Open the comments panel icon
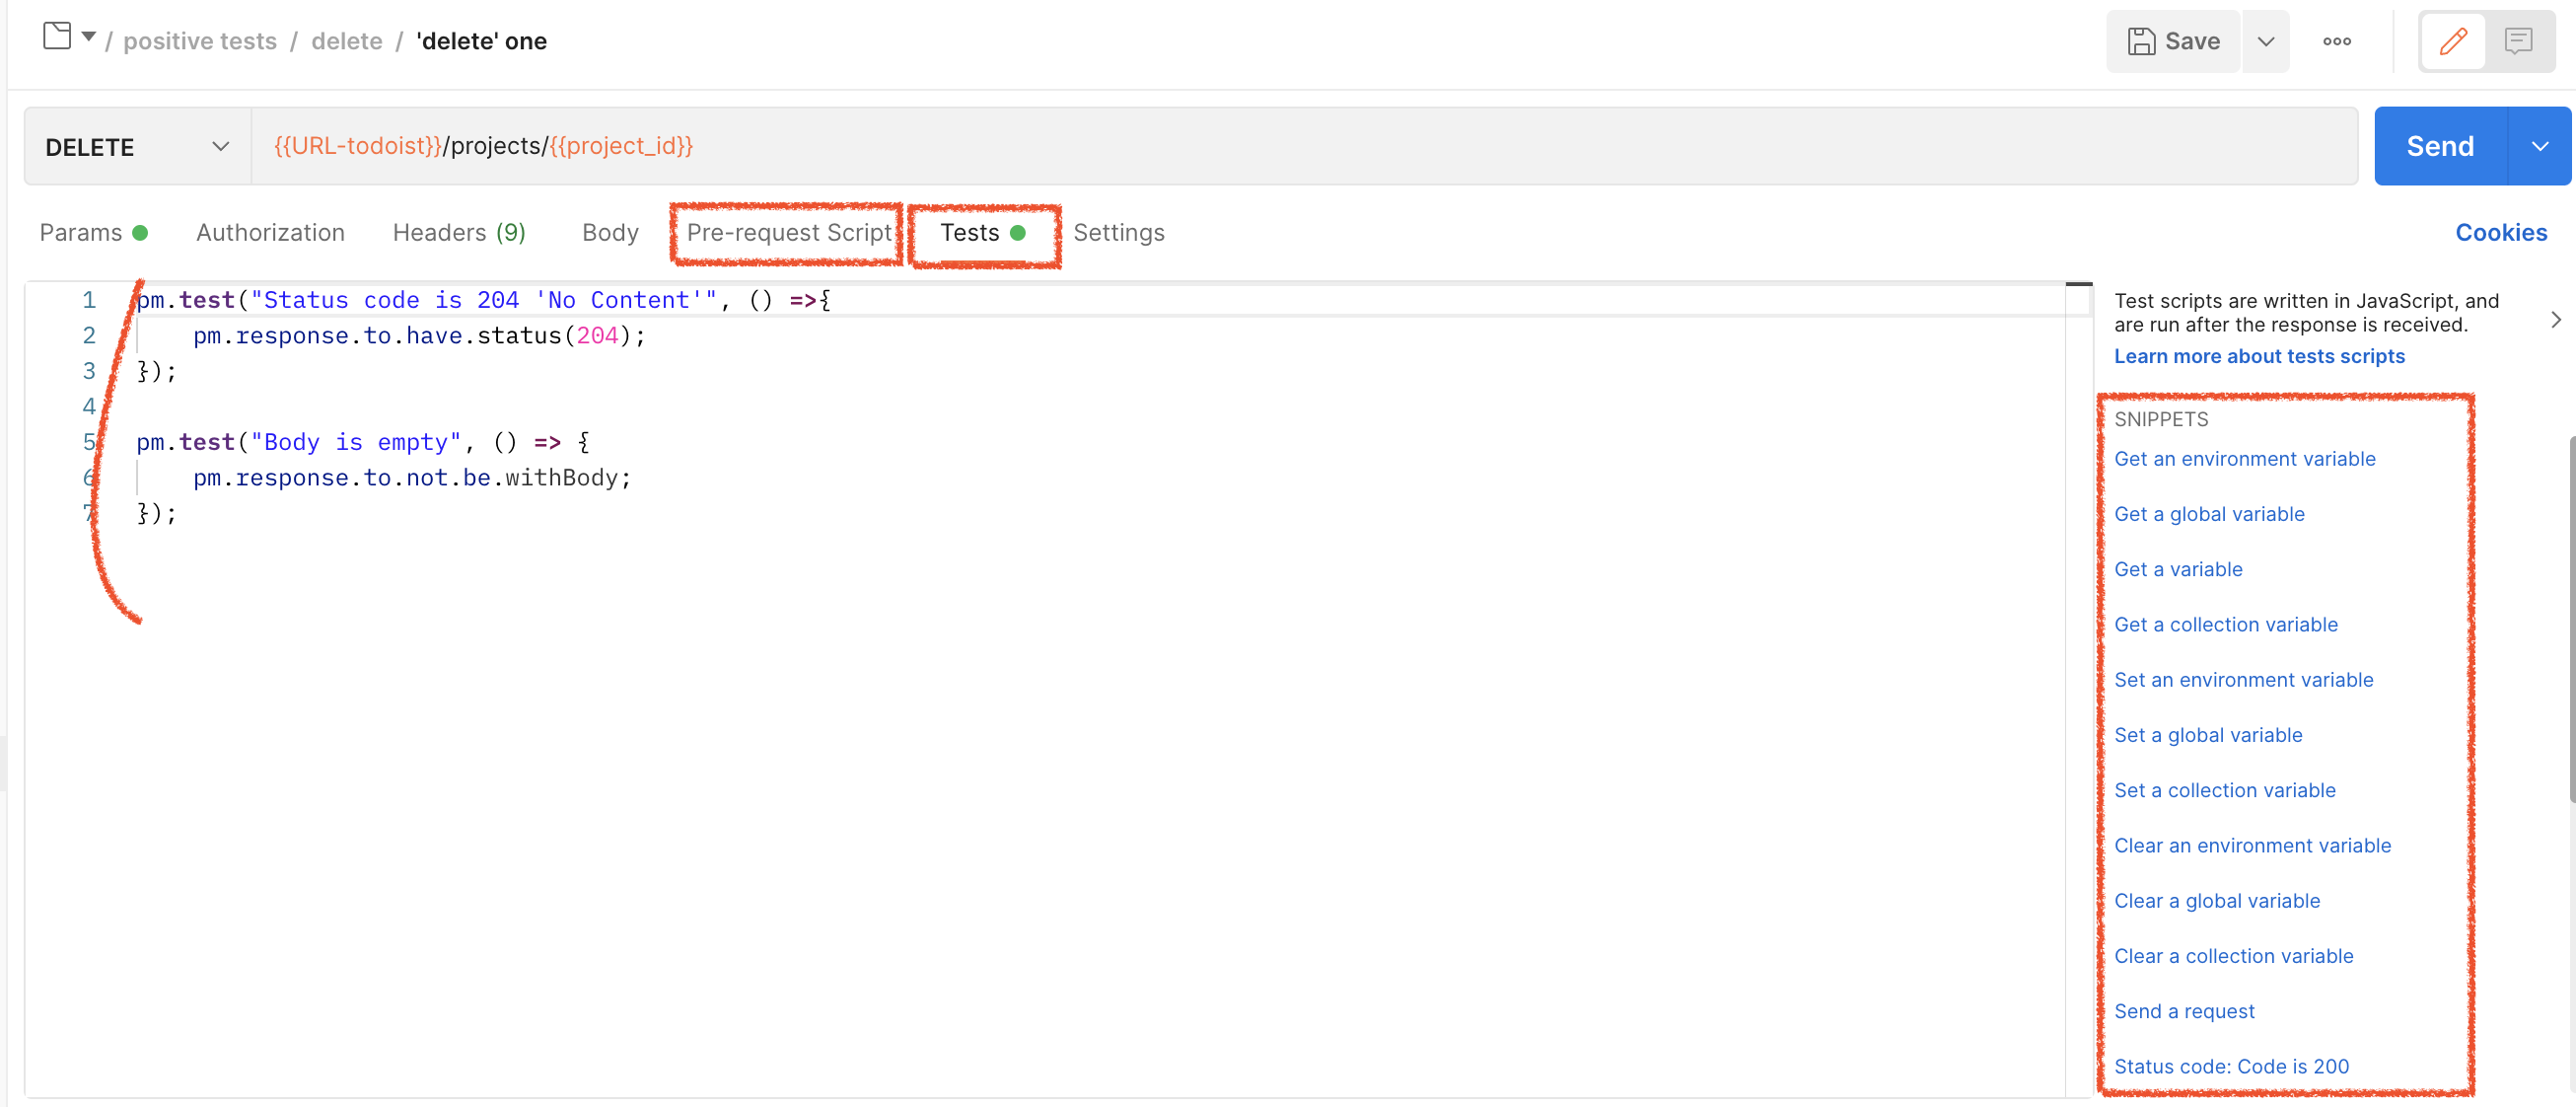Viewport: 2576px width, 1107px height. click(2518, 41)
